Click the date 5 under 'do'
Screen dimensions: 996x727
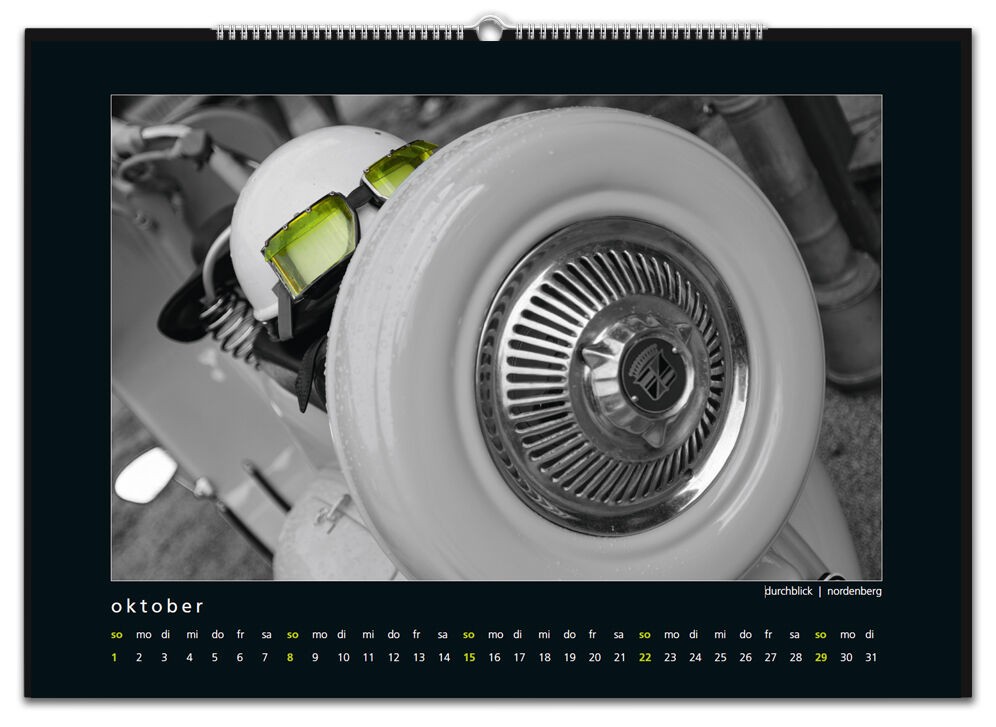214,657
